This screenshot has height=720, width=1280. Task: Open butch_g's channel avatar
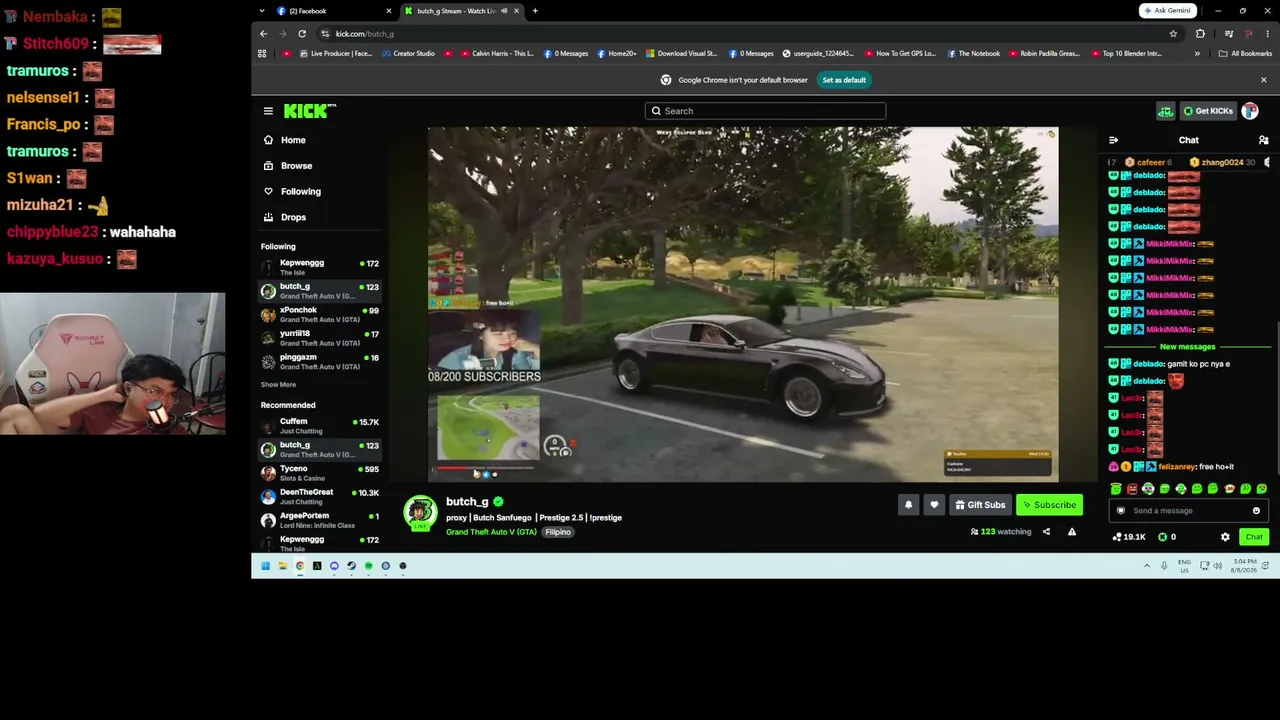[x=420, y=513]
